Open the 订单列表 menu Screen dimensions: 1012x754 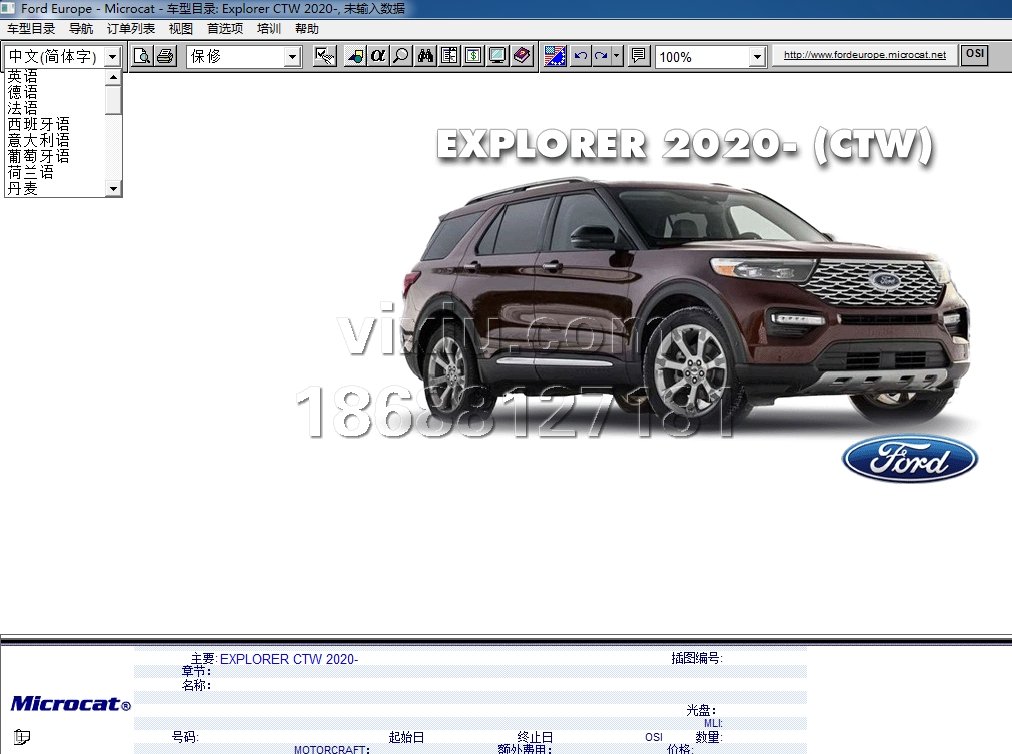pos(131,29)
